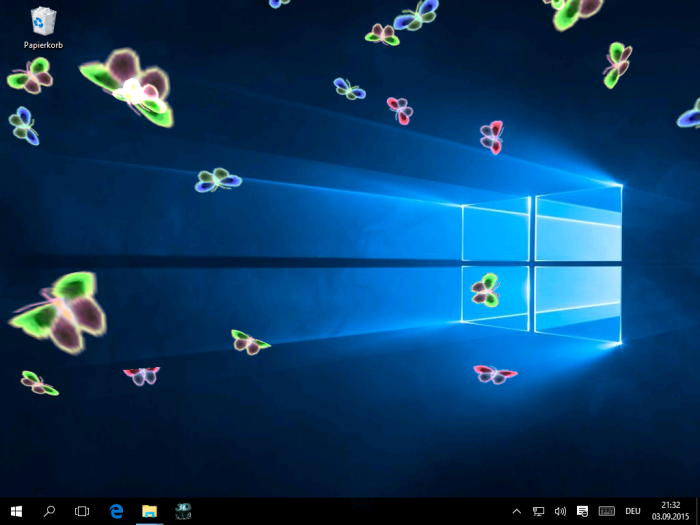
Task: Open the Papierkorb recycle bin icon
Action: click(43, 21)
